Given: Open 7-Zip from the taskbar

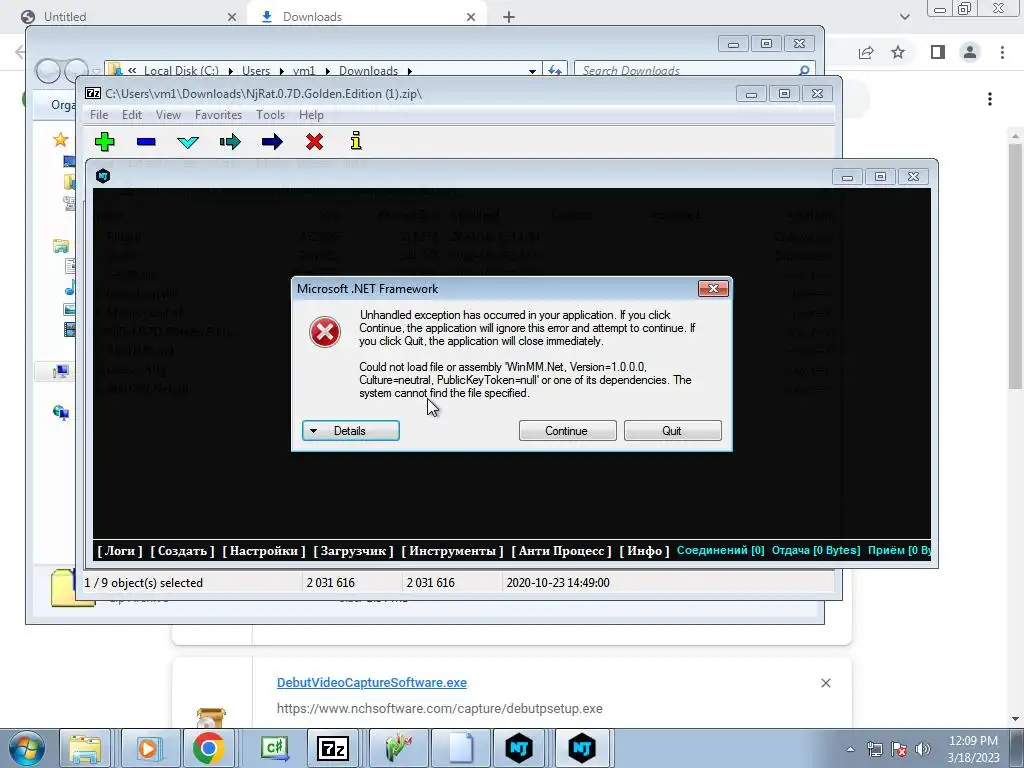Looking at the screenshot, I should point(332,748).
